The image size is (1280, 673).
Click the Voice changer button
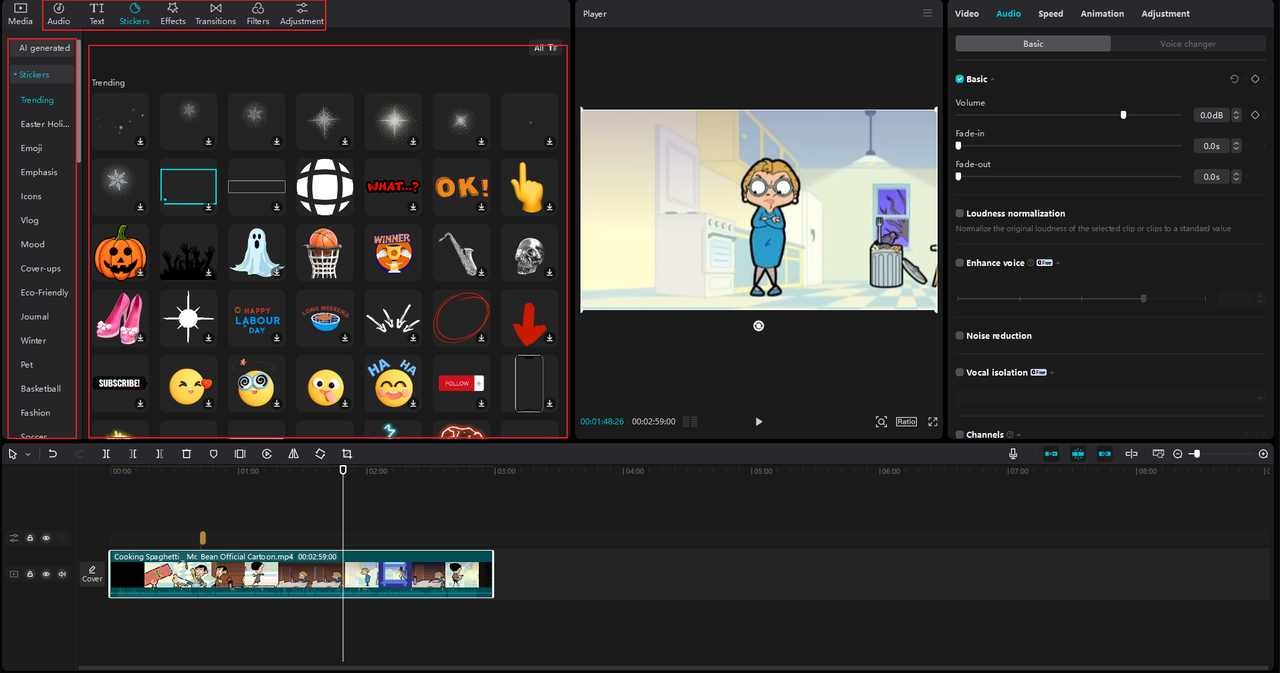(x=1188, y=44)
